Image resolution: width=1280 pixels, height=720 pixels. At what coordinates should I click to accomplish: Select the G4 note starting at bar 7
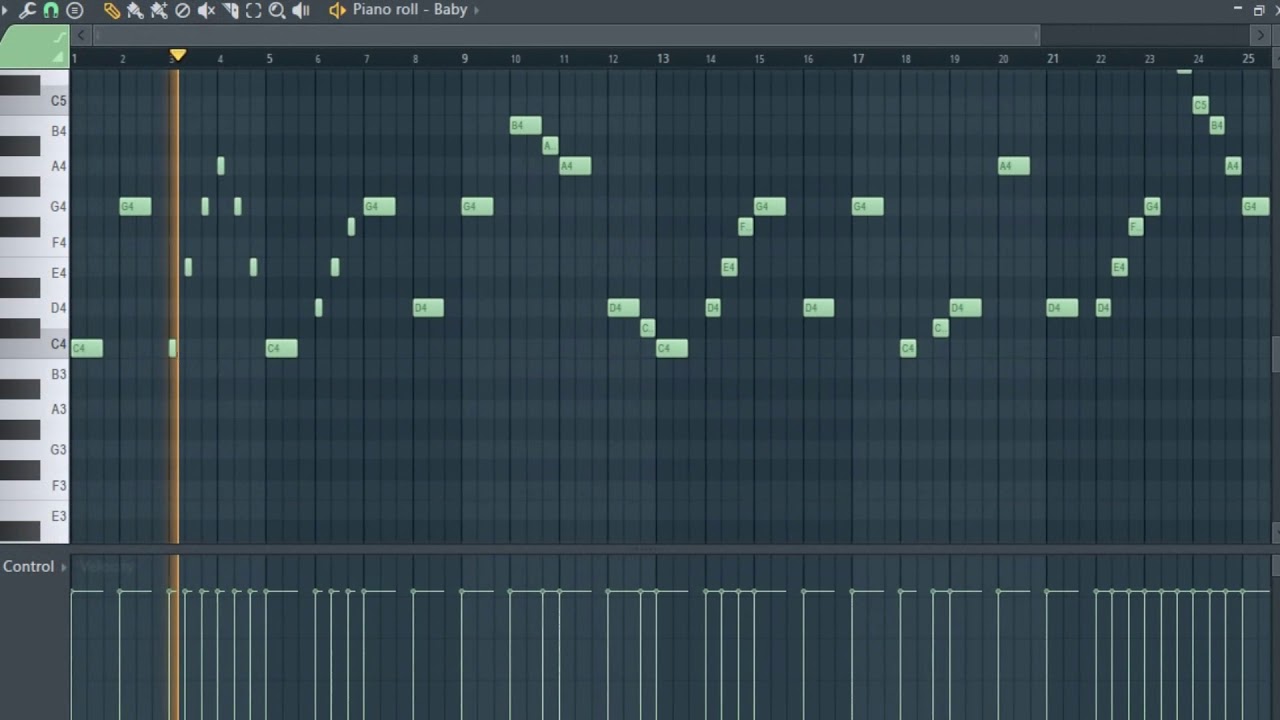click(x=380, y=207)
